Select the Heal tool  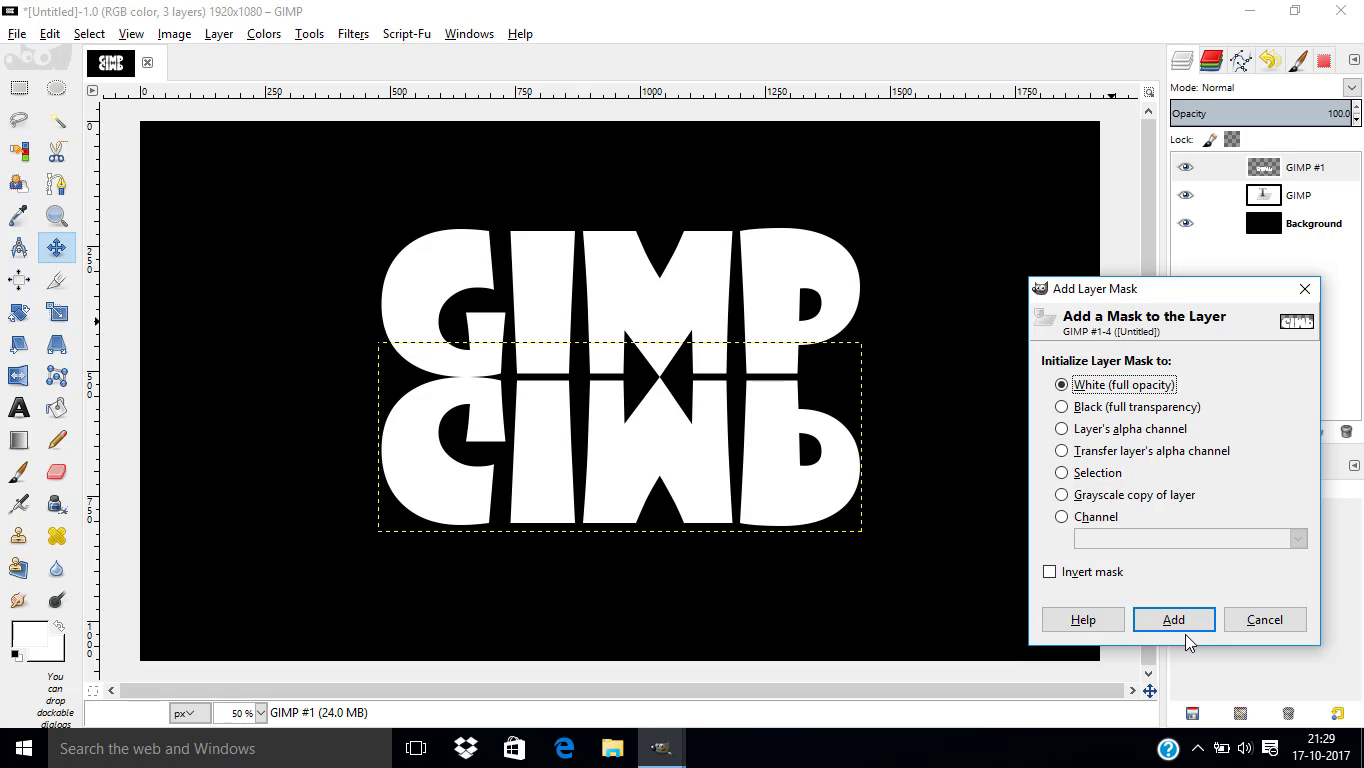pyautogui.click(x=57, y=536)
